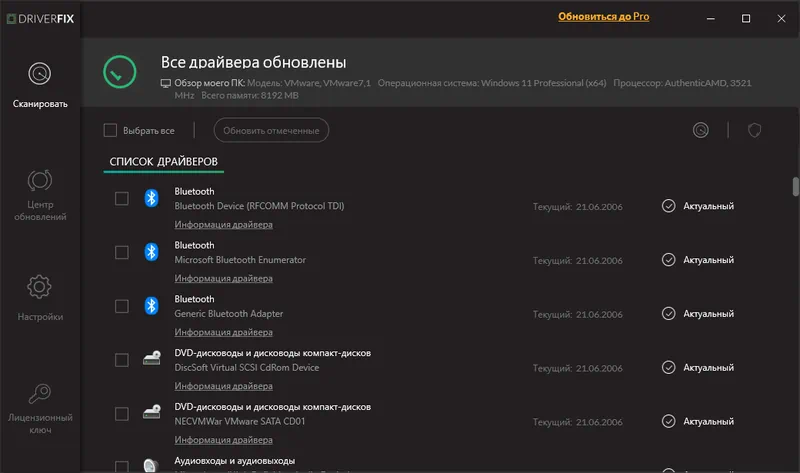Check the Bluetooth Device RFCOMM Protocol TDI box

click(121, 198)
